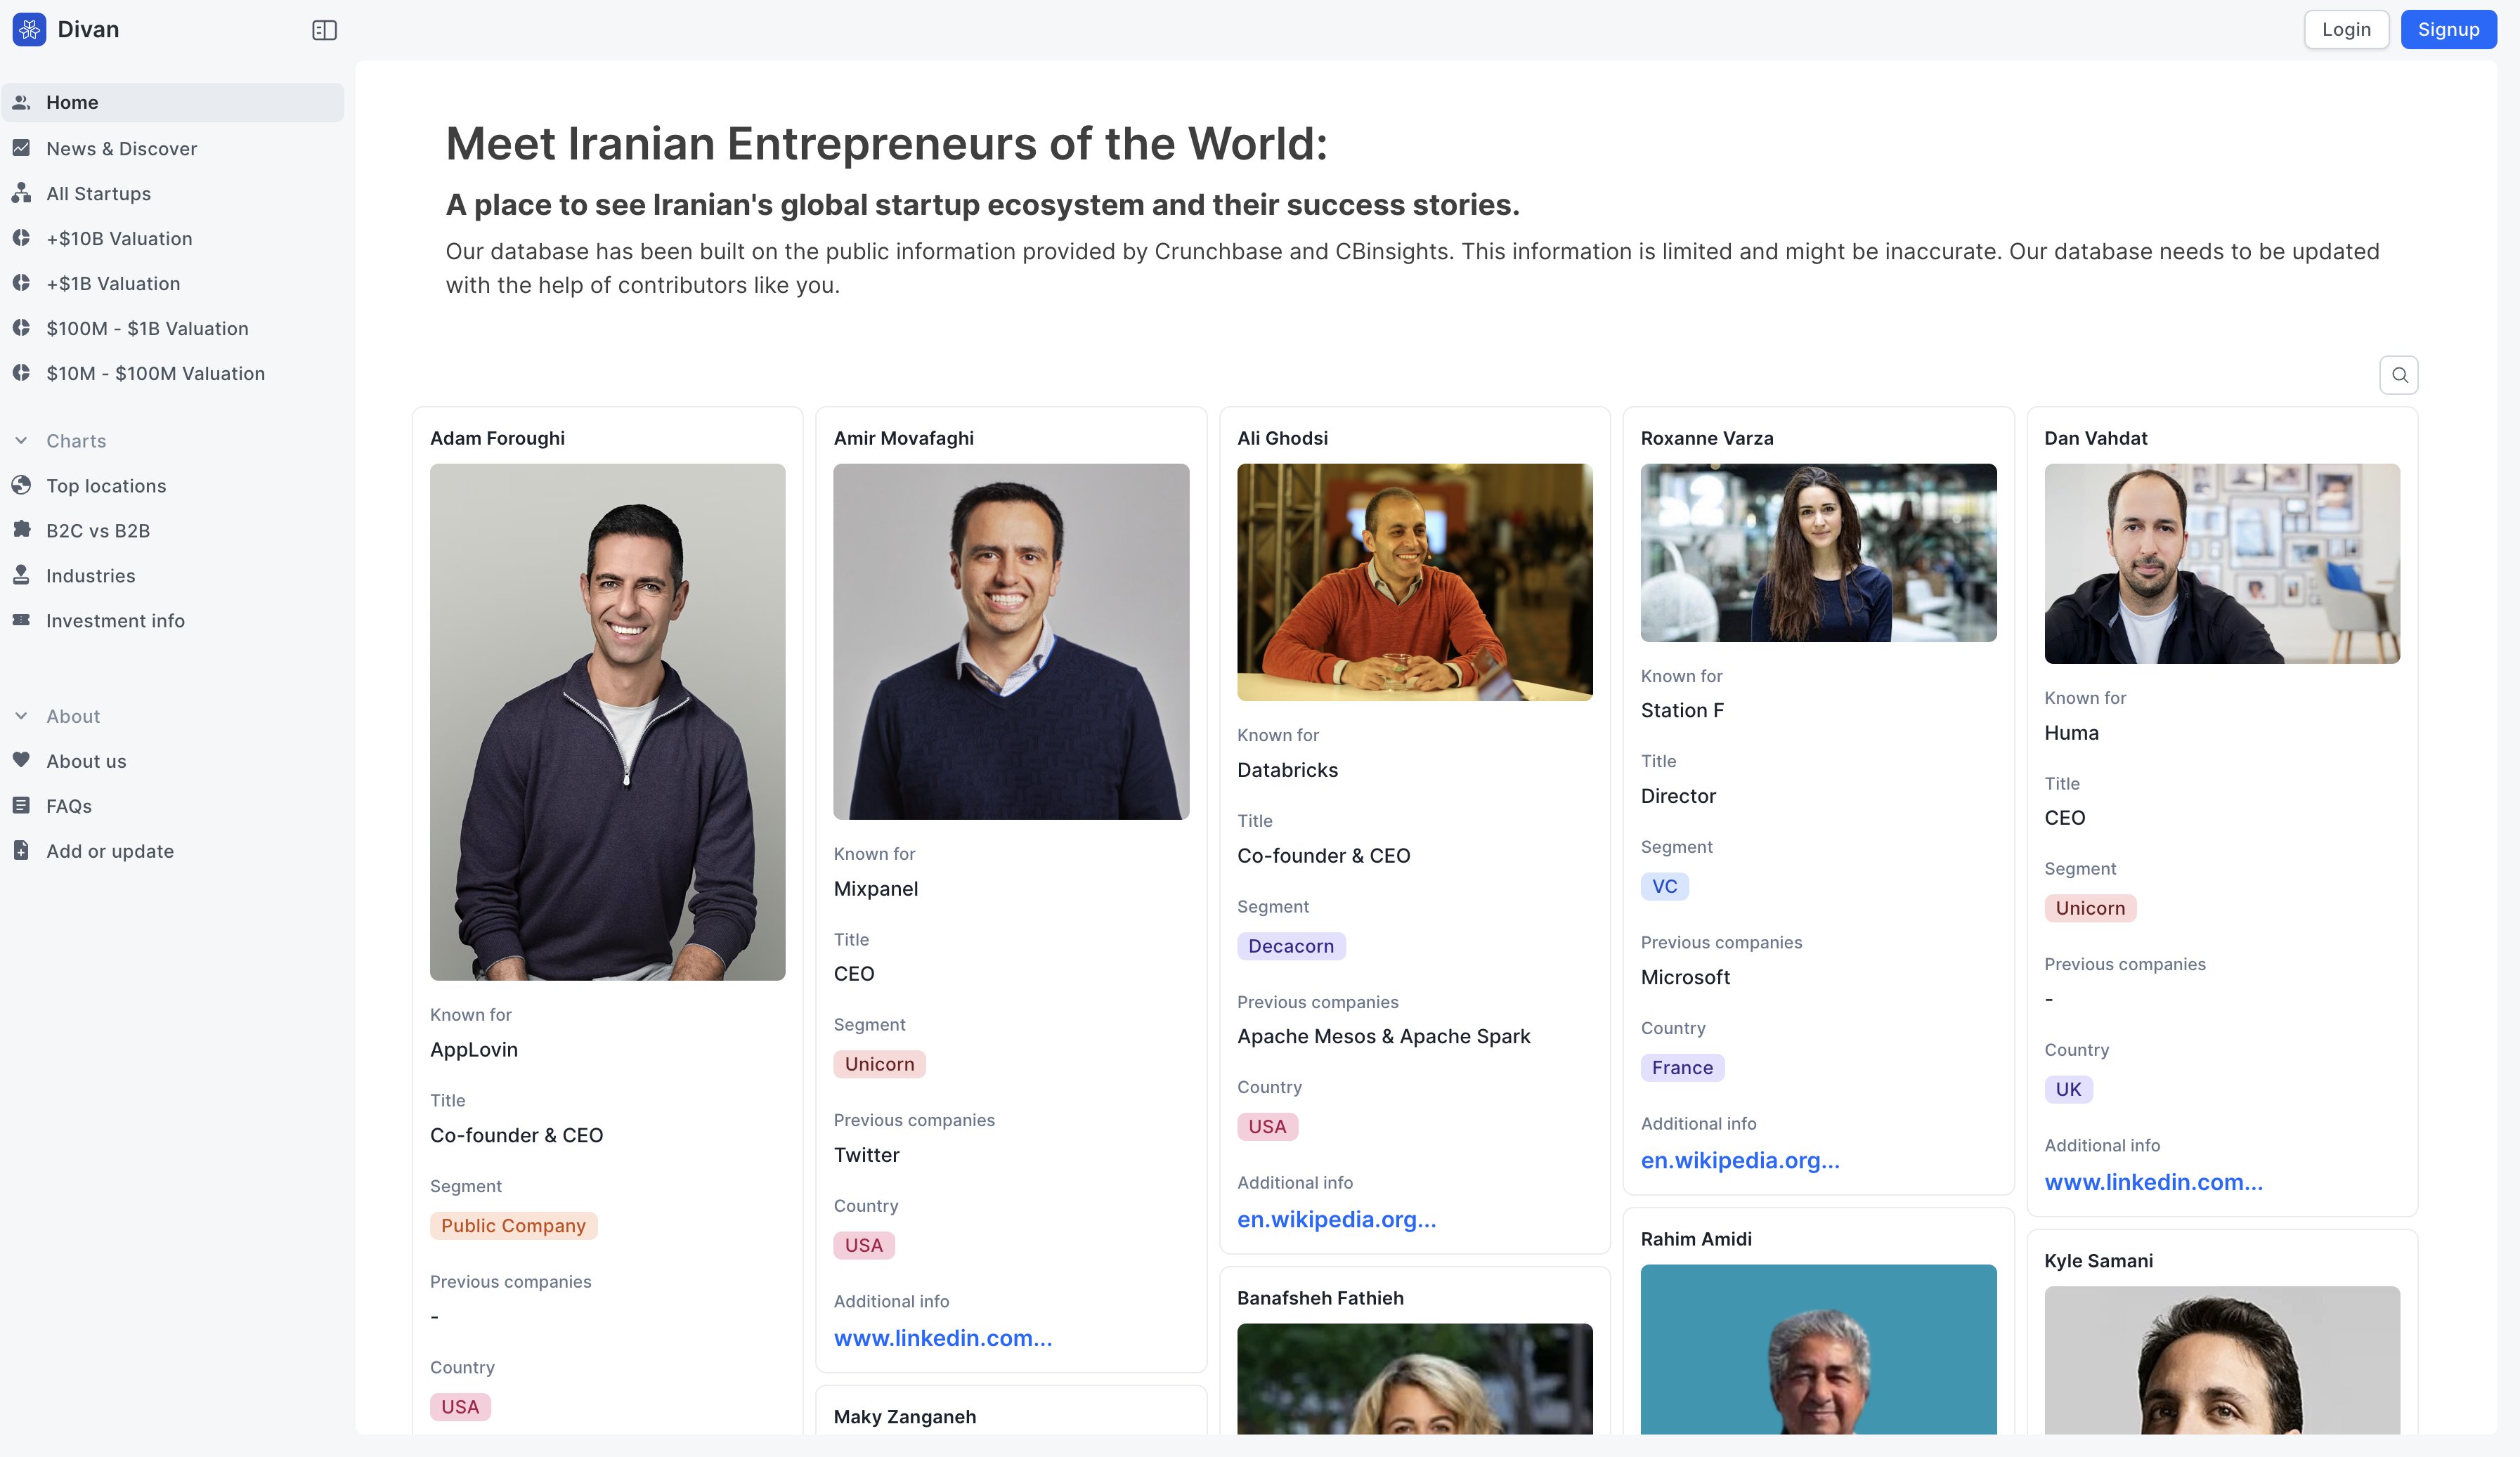The width and height of the screenshot is (2520, 1457).
Task: Click the About us heart icon
Action: [21, 760]
